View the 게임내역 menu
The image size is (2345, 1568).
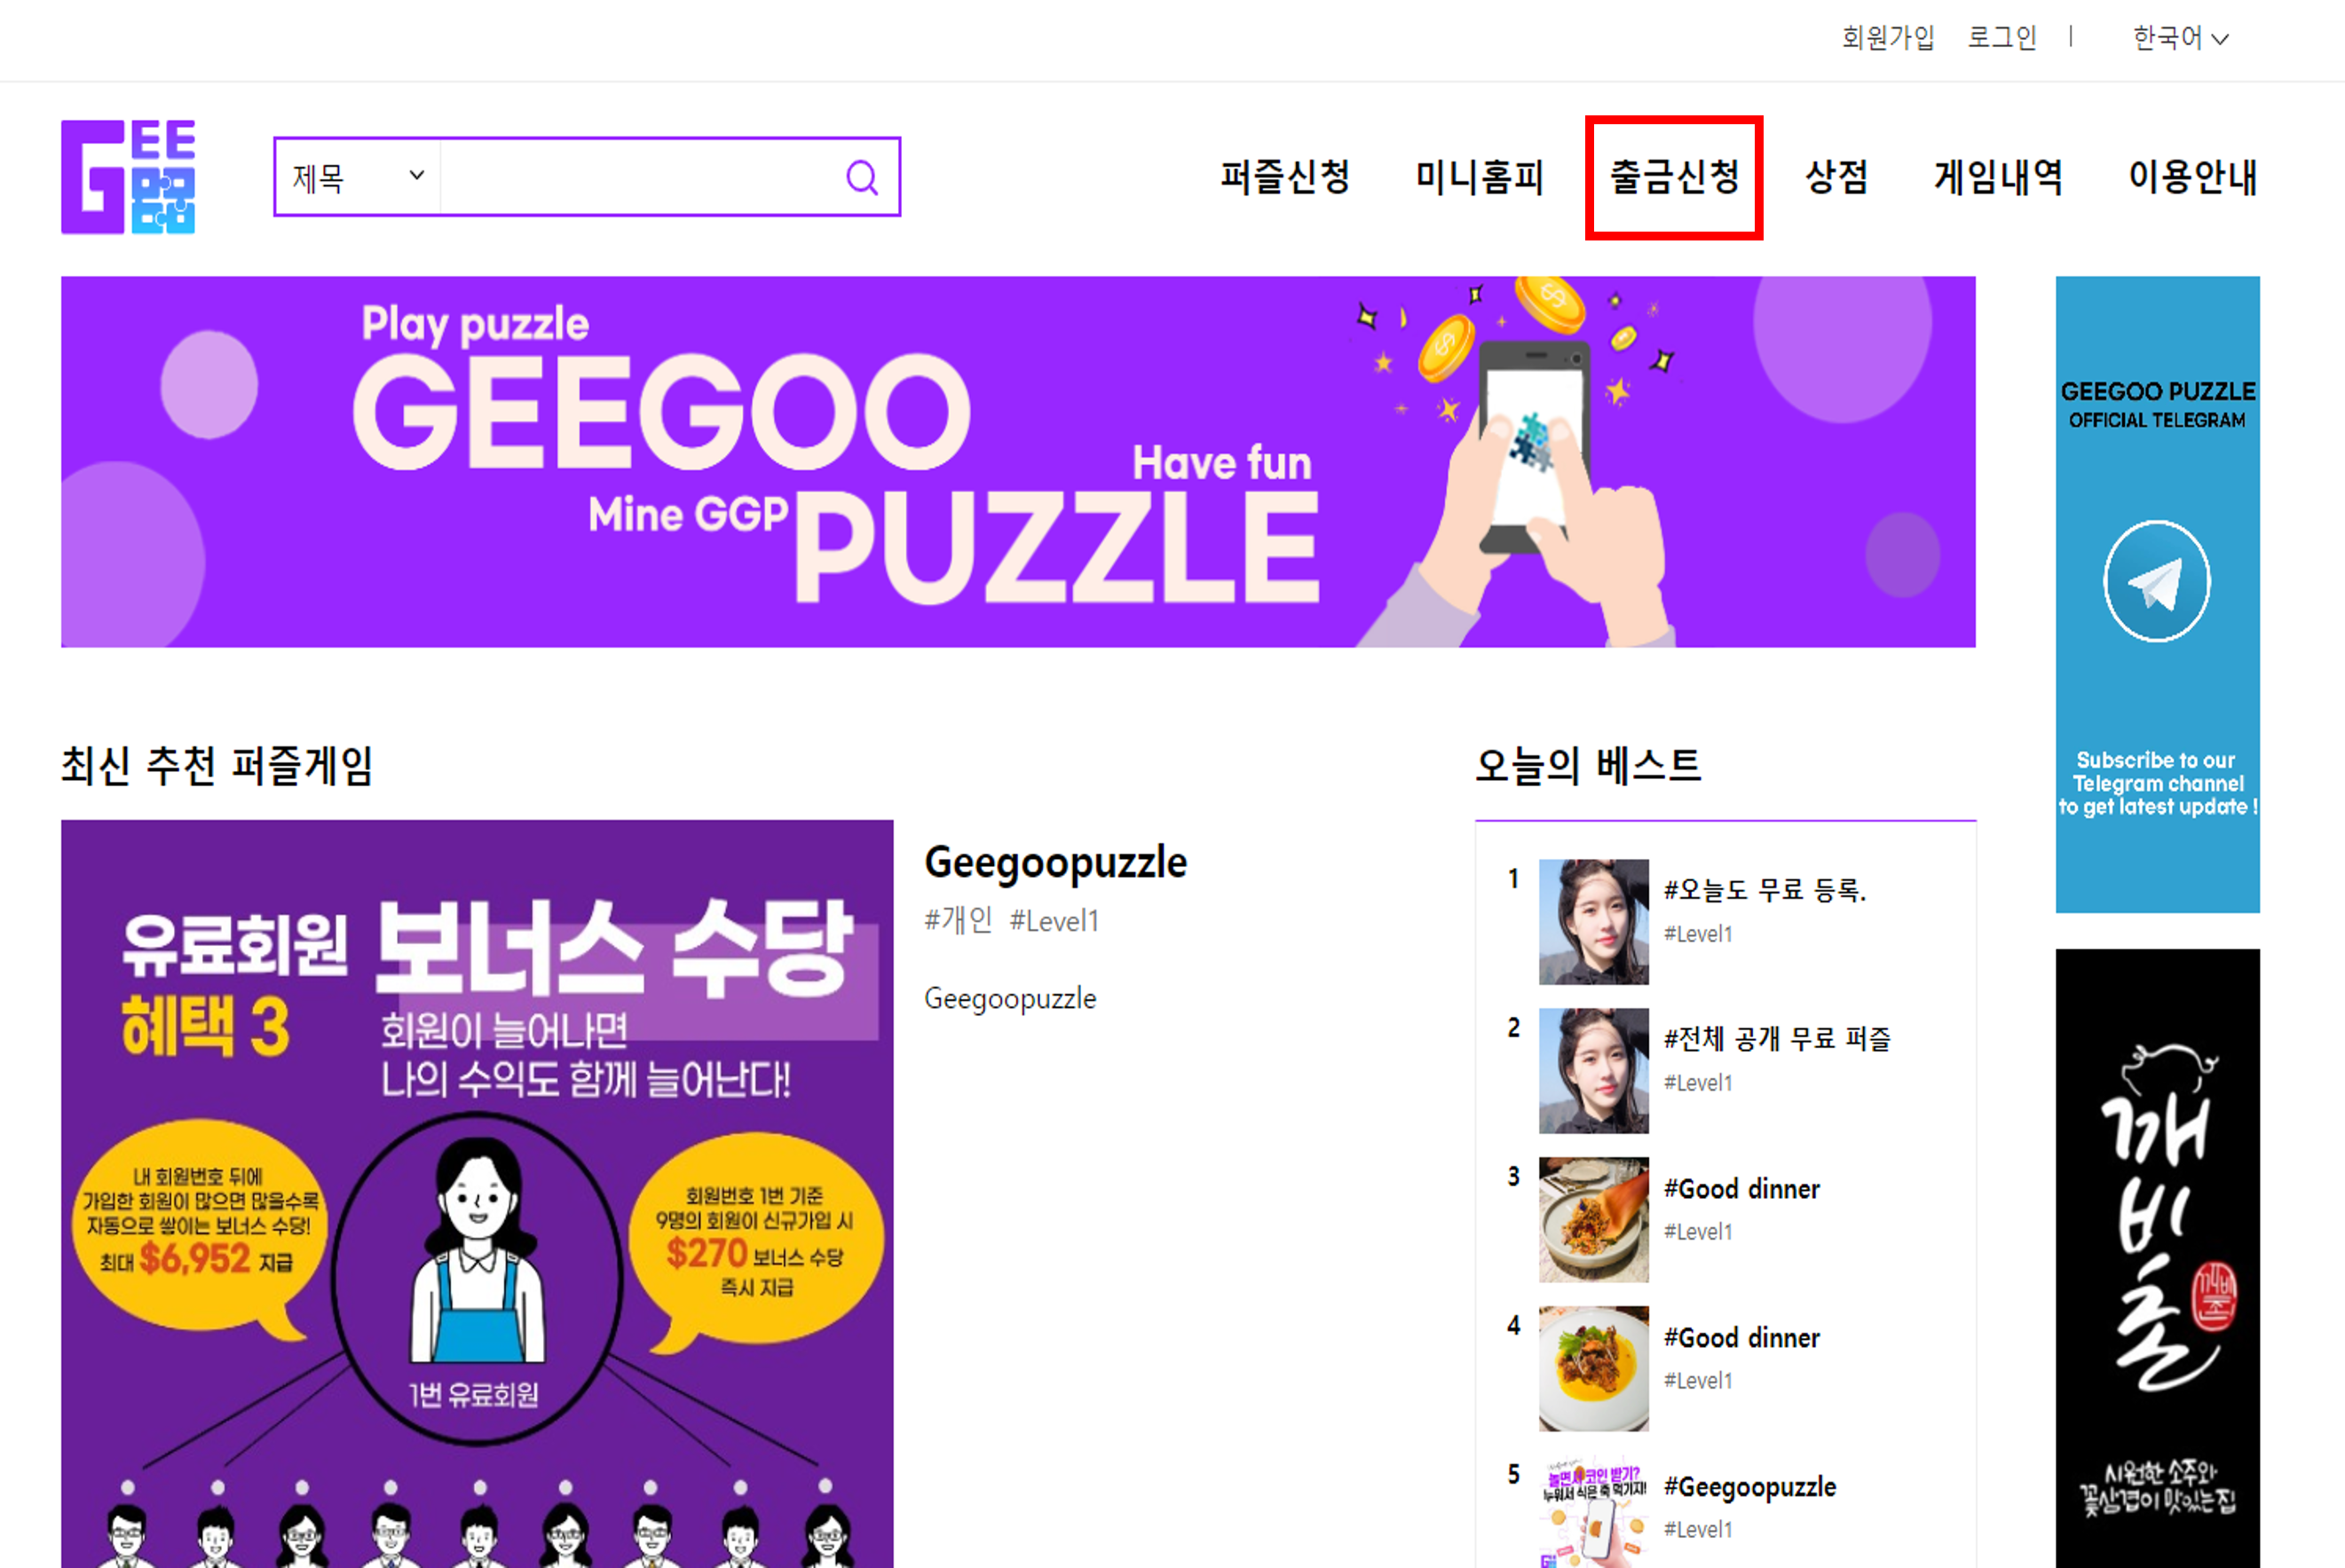(1998, 177)
